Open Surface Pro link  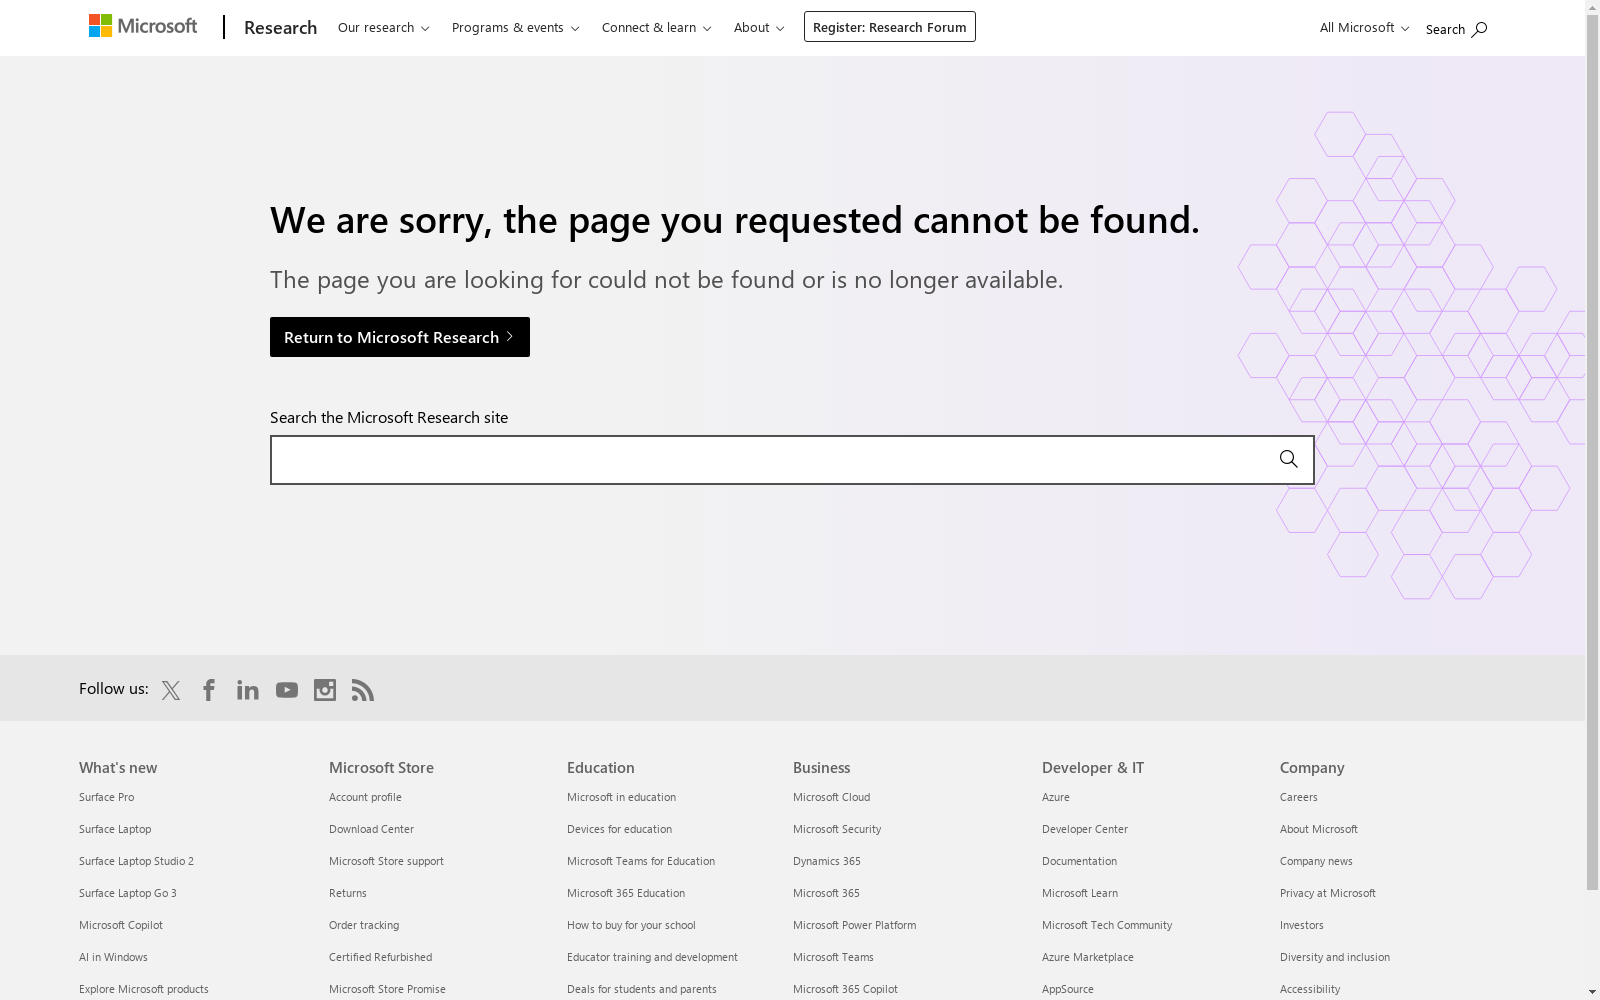[106, 797]
